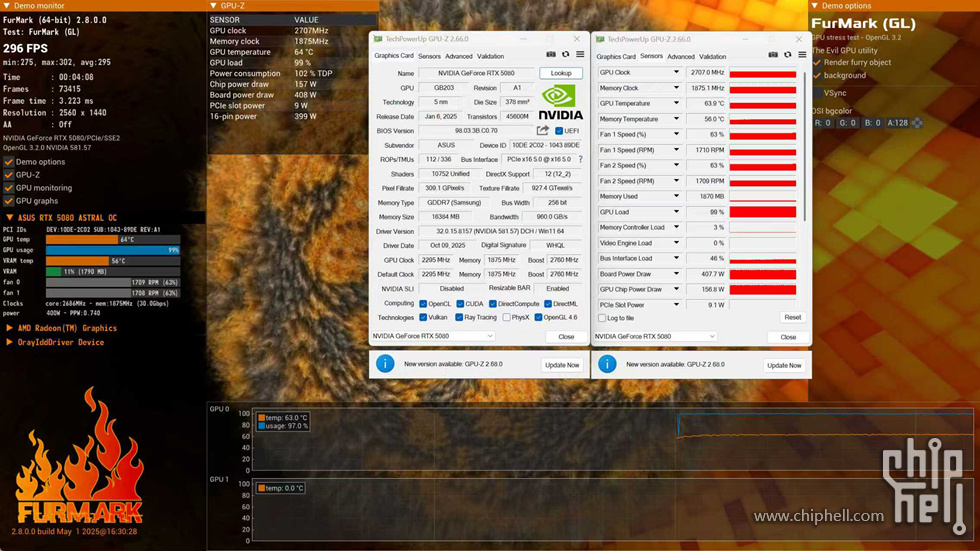Disable the GPU graphs checkbox
Image resolution: width=980 pixels, height=551 pixels.
pos(9,201)
